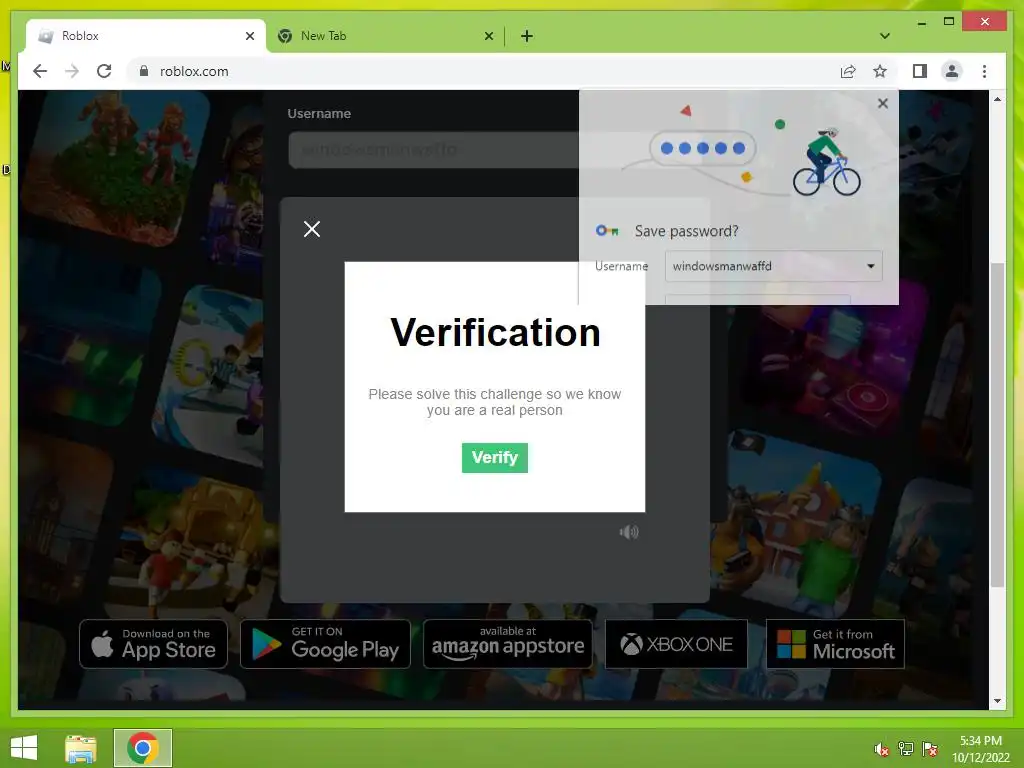
Task: Open Get it from Microsoft badge
Action: coord(835,644)
